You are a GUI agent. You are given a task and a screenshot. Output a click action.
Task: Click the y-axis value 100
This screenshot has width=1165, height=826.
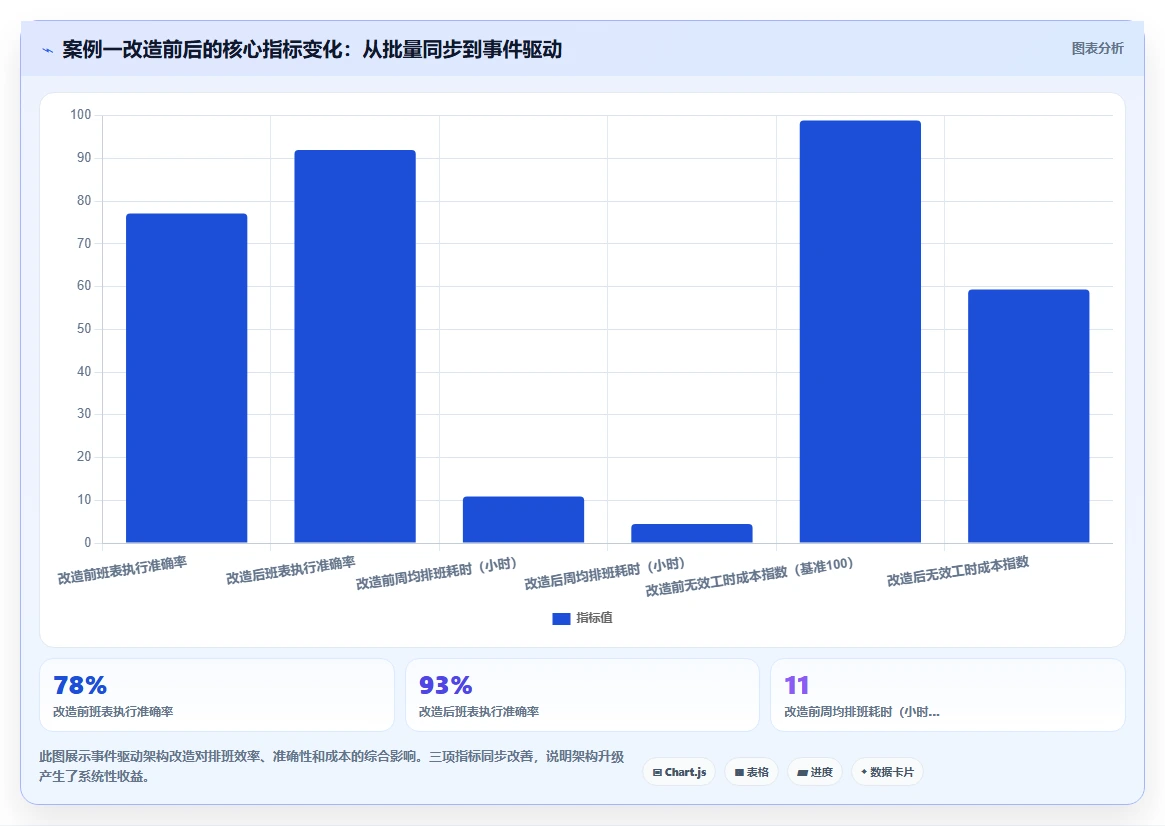point(81,115)
